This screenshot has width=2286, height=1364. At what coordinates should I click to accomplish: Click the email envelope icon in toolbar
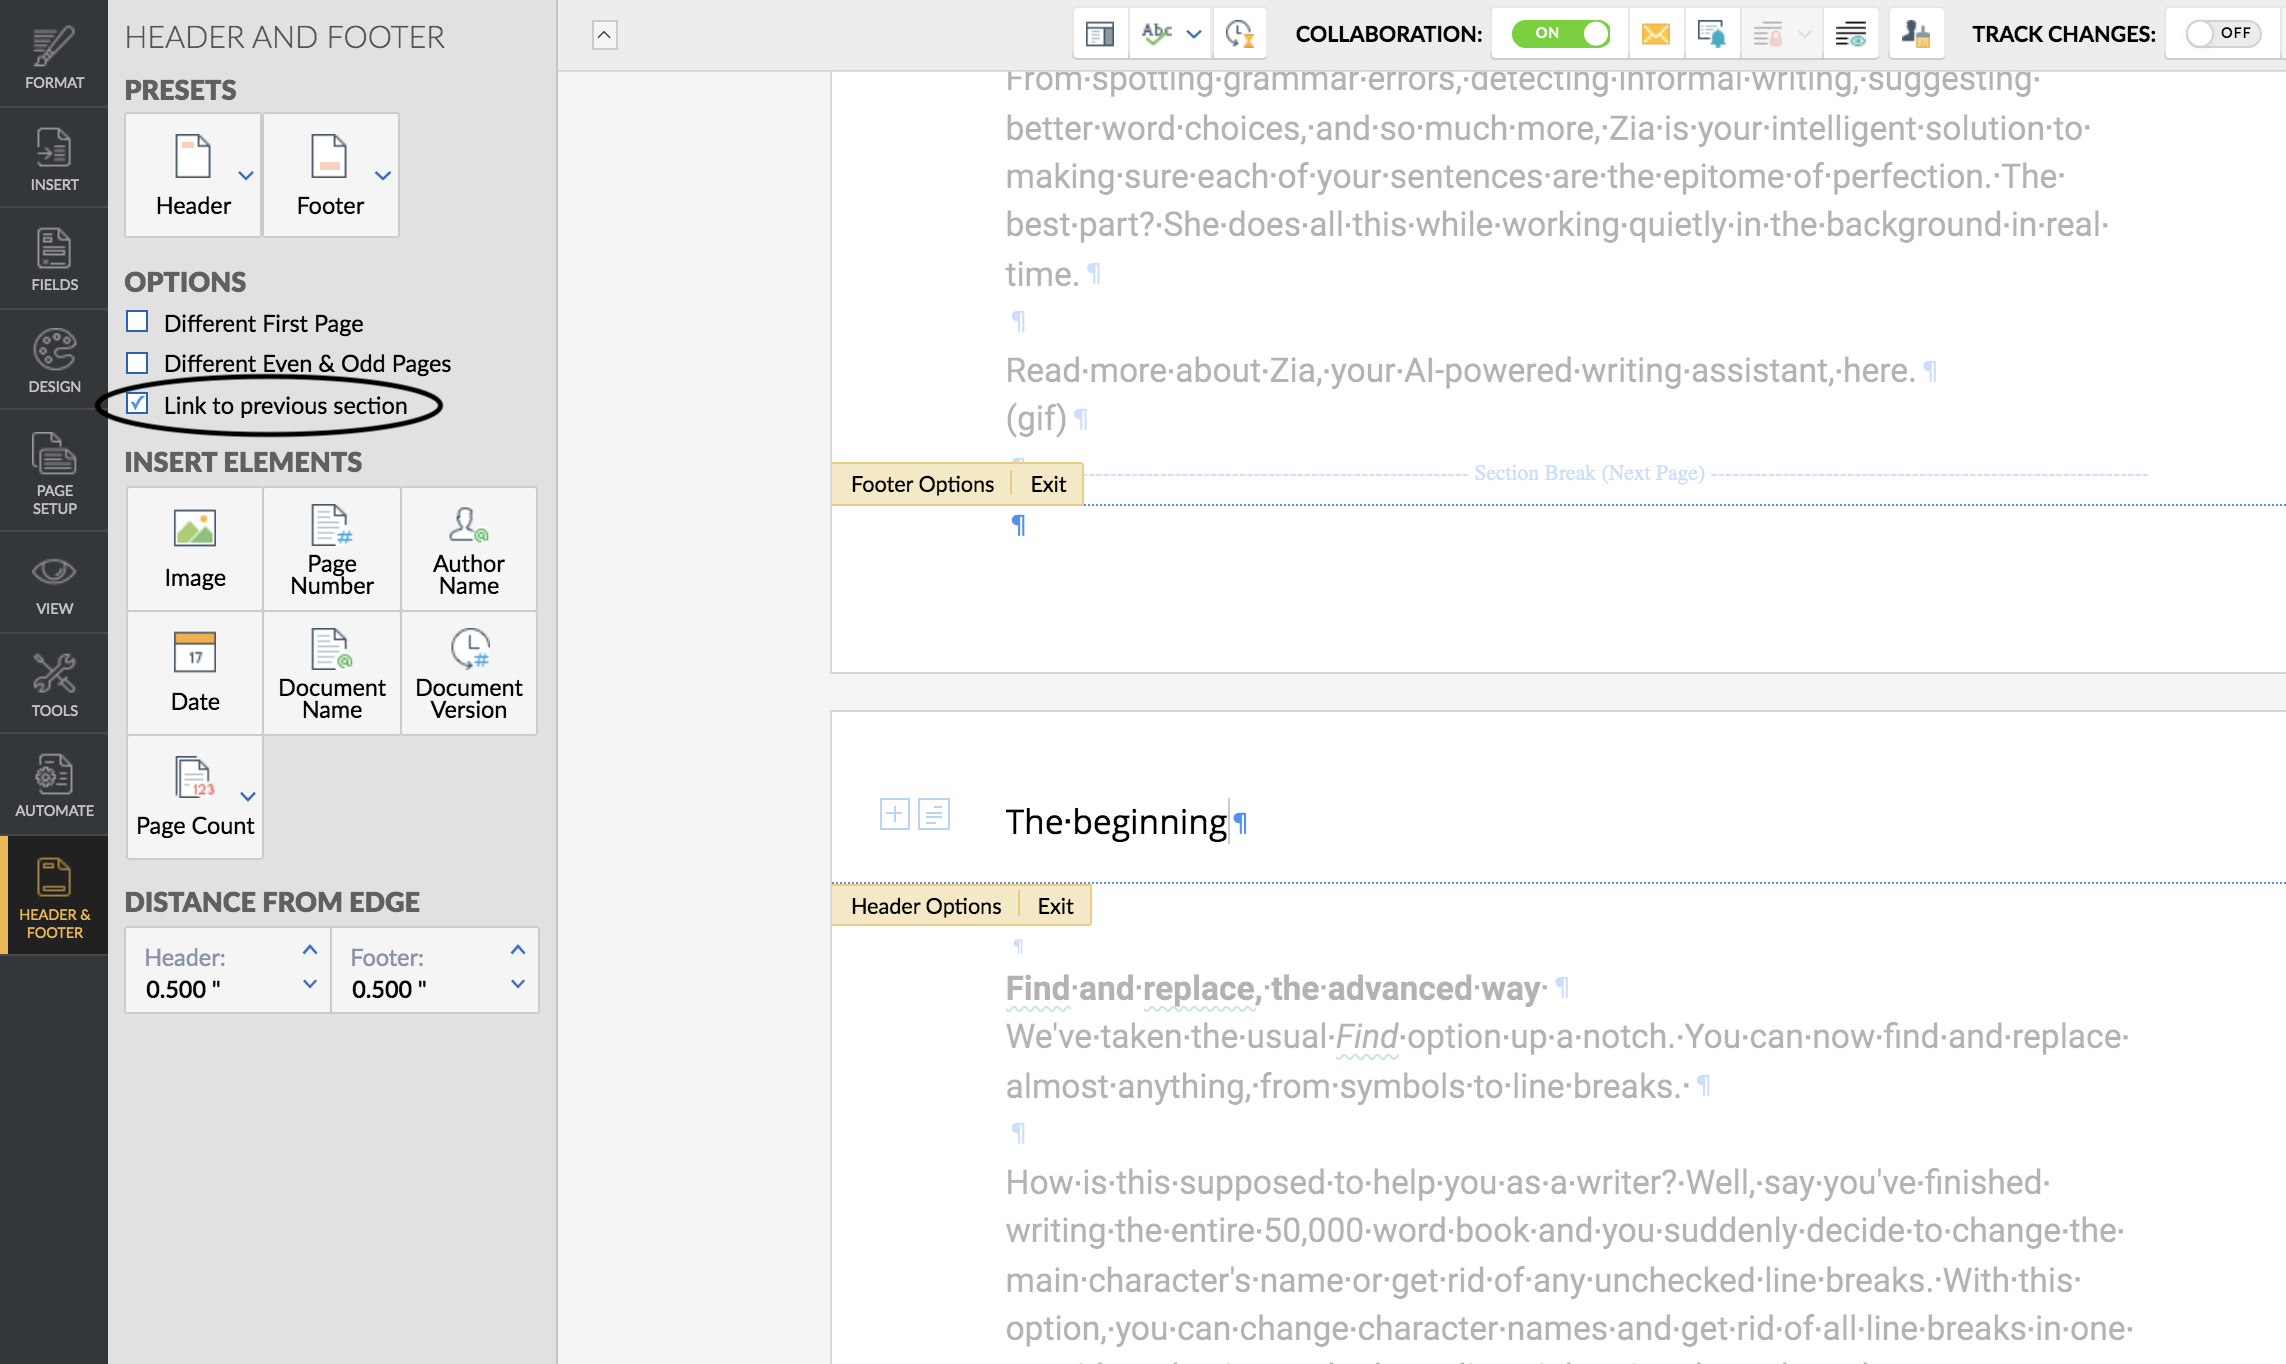point(1656,35)
